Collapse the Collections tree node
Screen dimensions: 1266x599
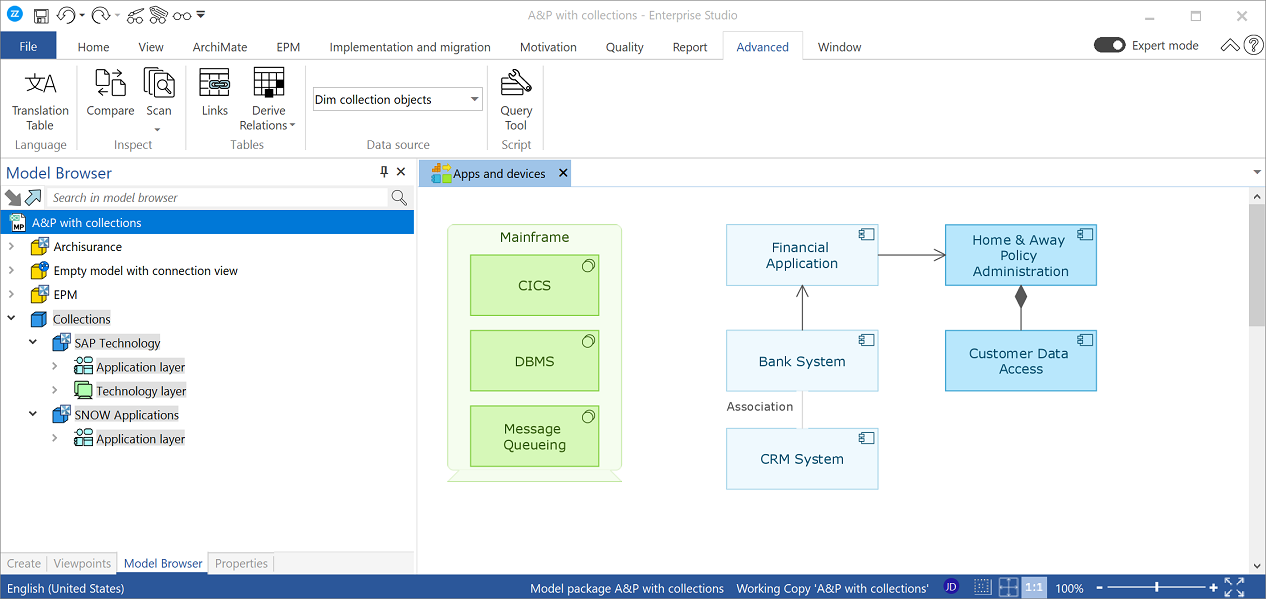click(x=12, y=319)
